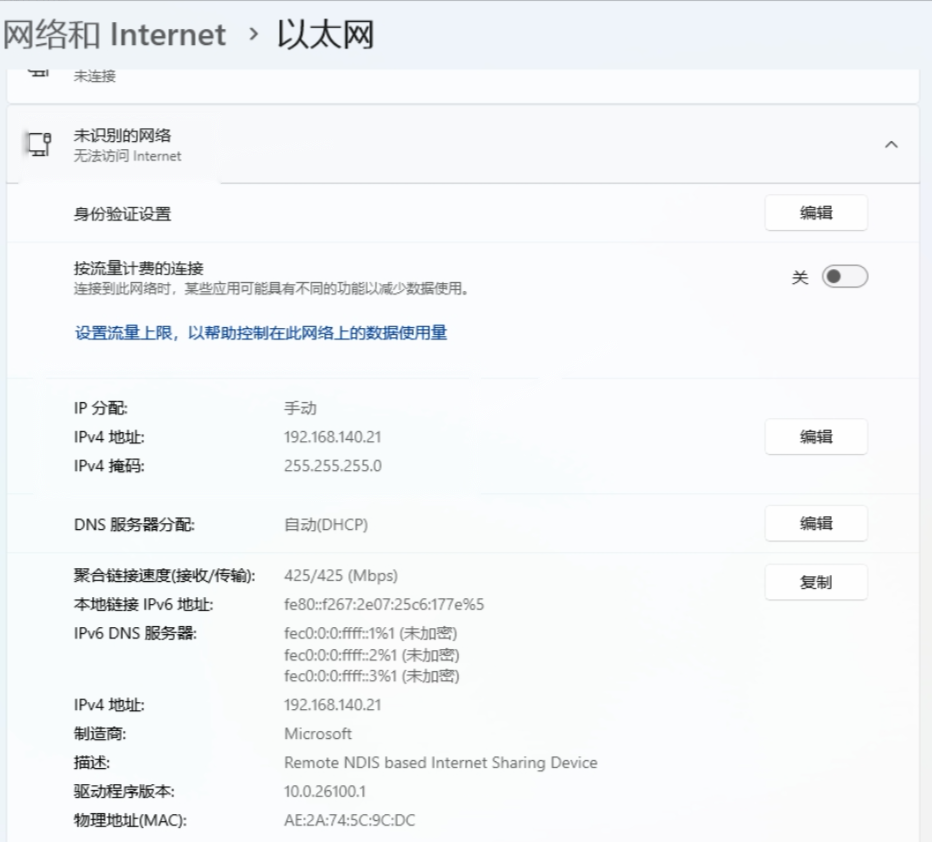Select subnet mask 255.255.255.0
The image size is (932, 842).
333,466
